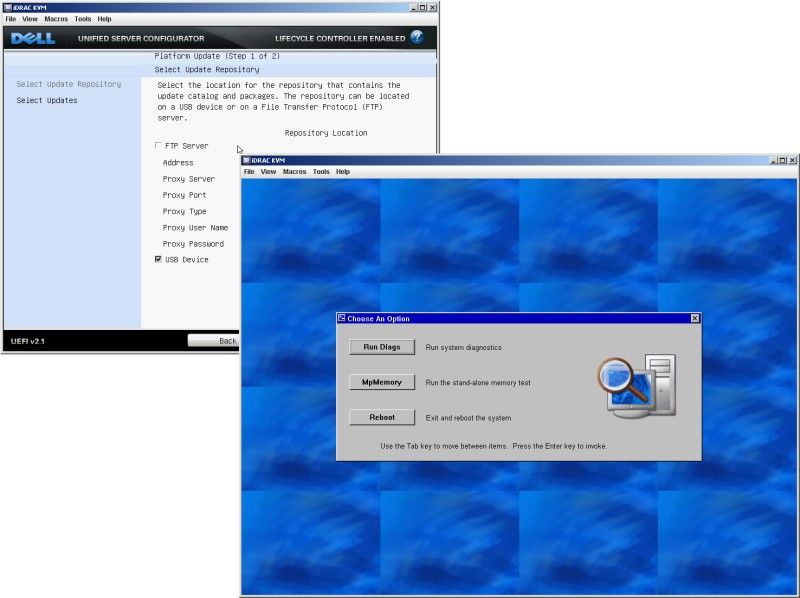Click the Proxy Server label
This screenshot has height=598, width=800.
coord(189,179)
